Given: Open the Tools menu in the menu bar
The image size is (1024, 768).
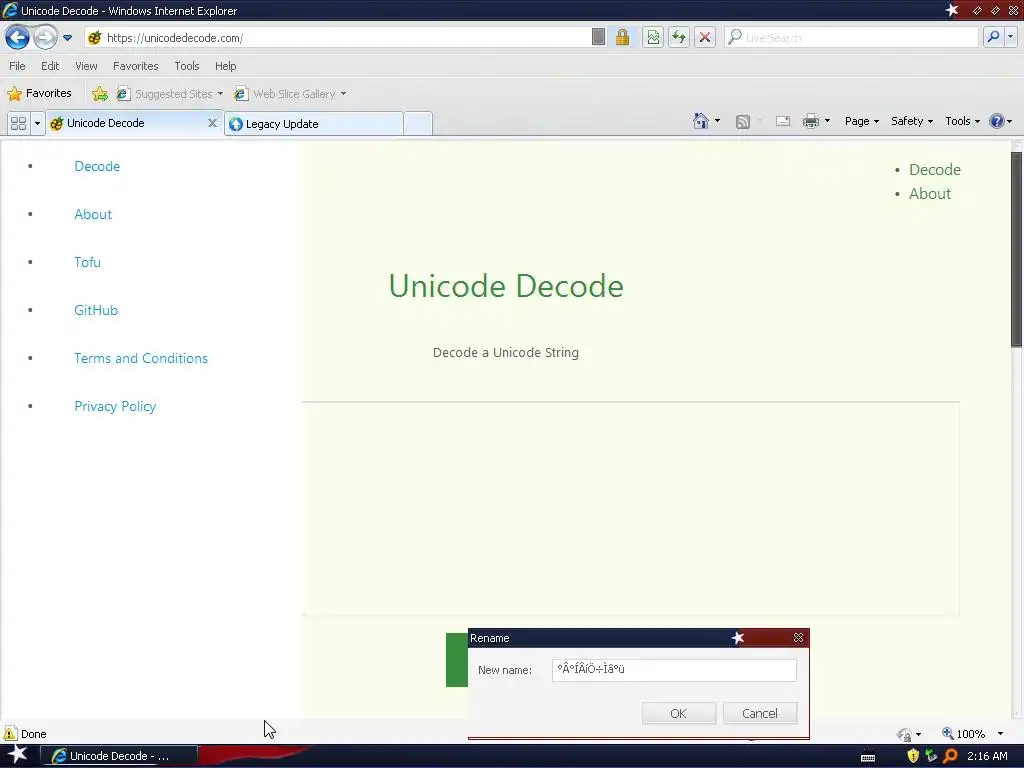Looking at the screenshot, I should [x=187, y=66].
